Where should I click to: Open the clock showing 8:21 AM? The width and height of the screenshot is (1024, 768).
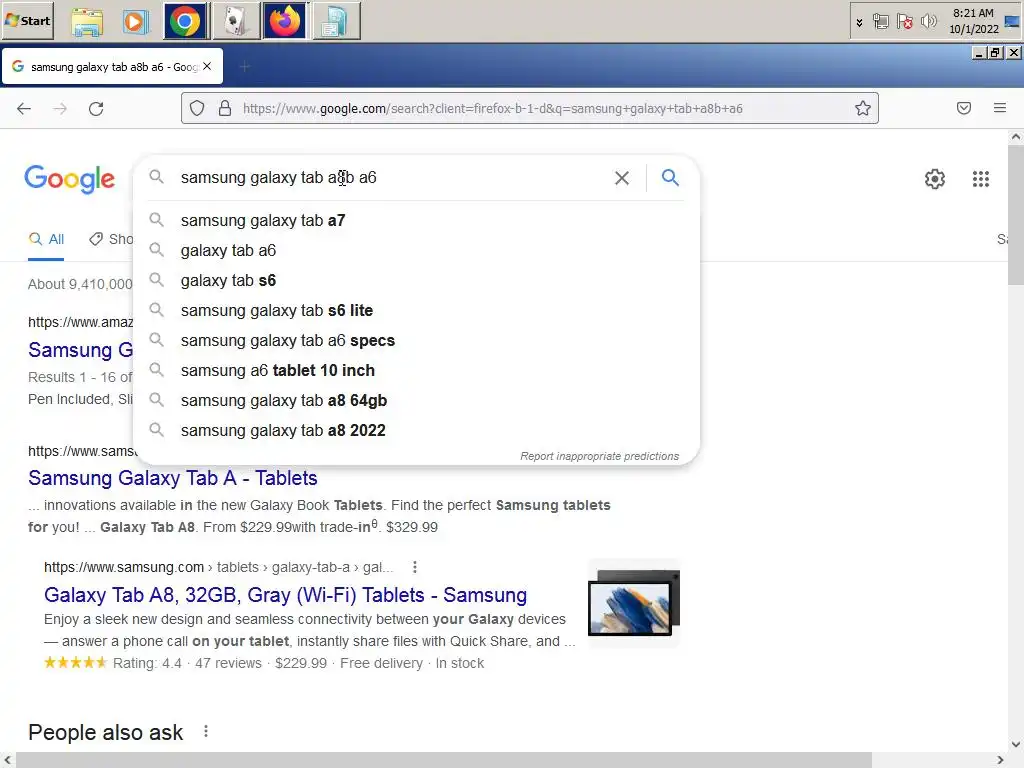point(973,21)
